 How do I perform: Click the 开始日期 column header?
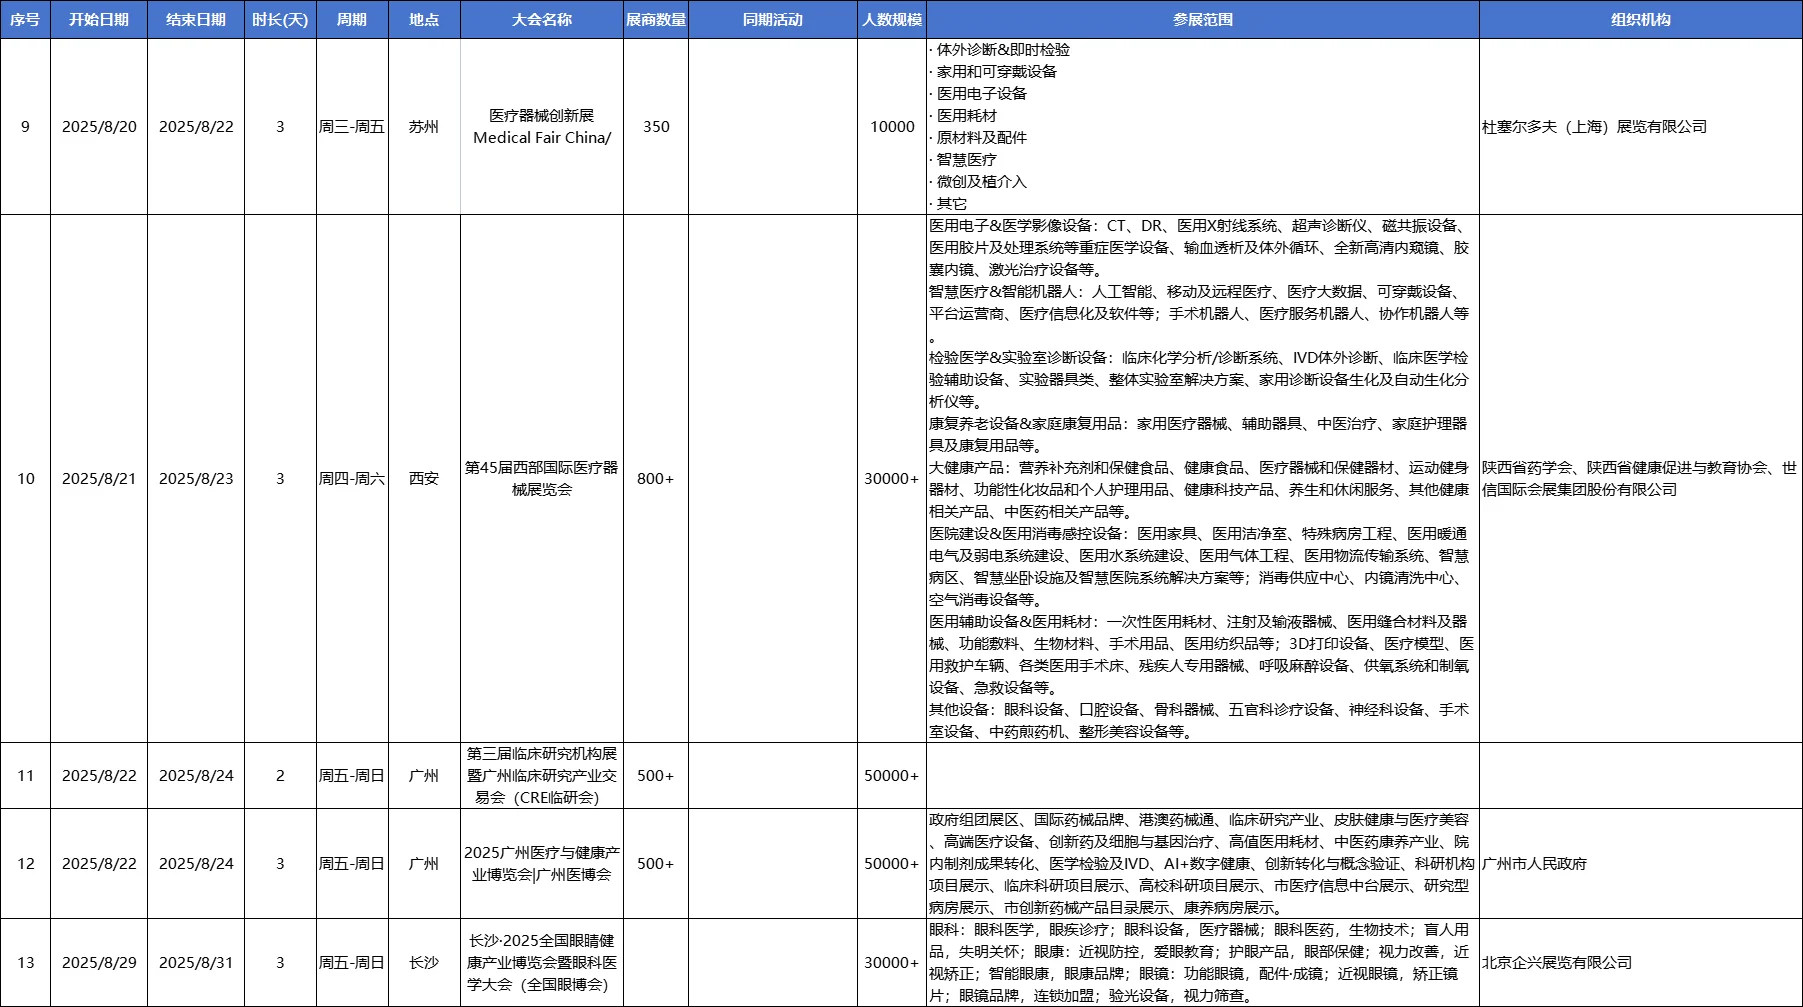(x=99, y=19)
